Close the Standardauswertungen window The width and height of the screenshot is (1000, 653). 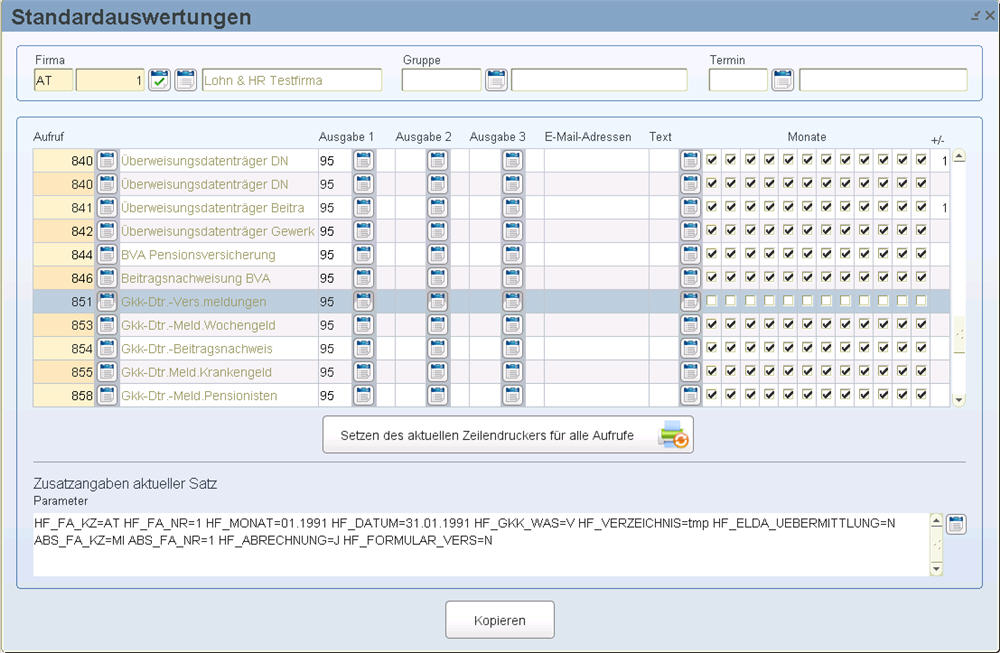(x=990, y=15)
